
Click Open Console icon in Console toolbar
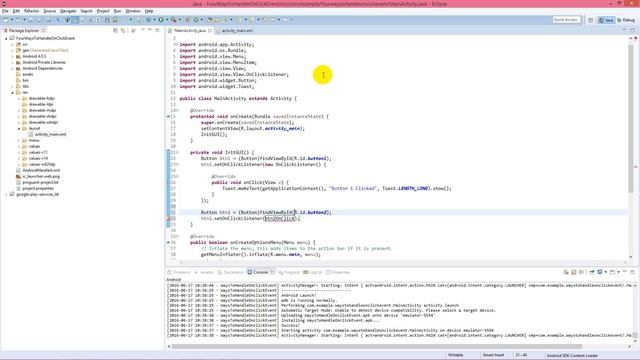(612, 272)
